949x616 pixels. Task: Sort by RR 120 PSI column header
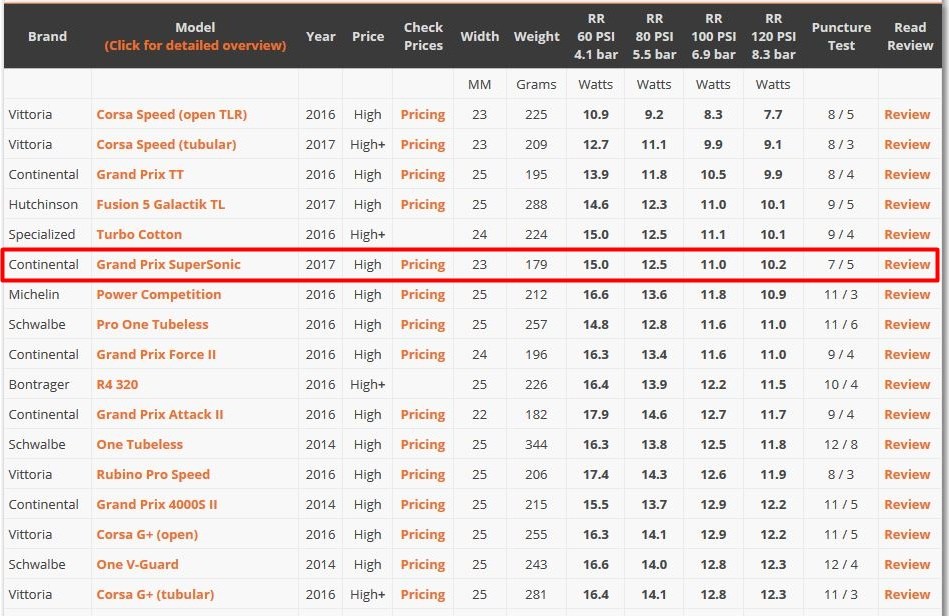[773, 36]
